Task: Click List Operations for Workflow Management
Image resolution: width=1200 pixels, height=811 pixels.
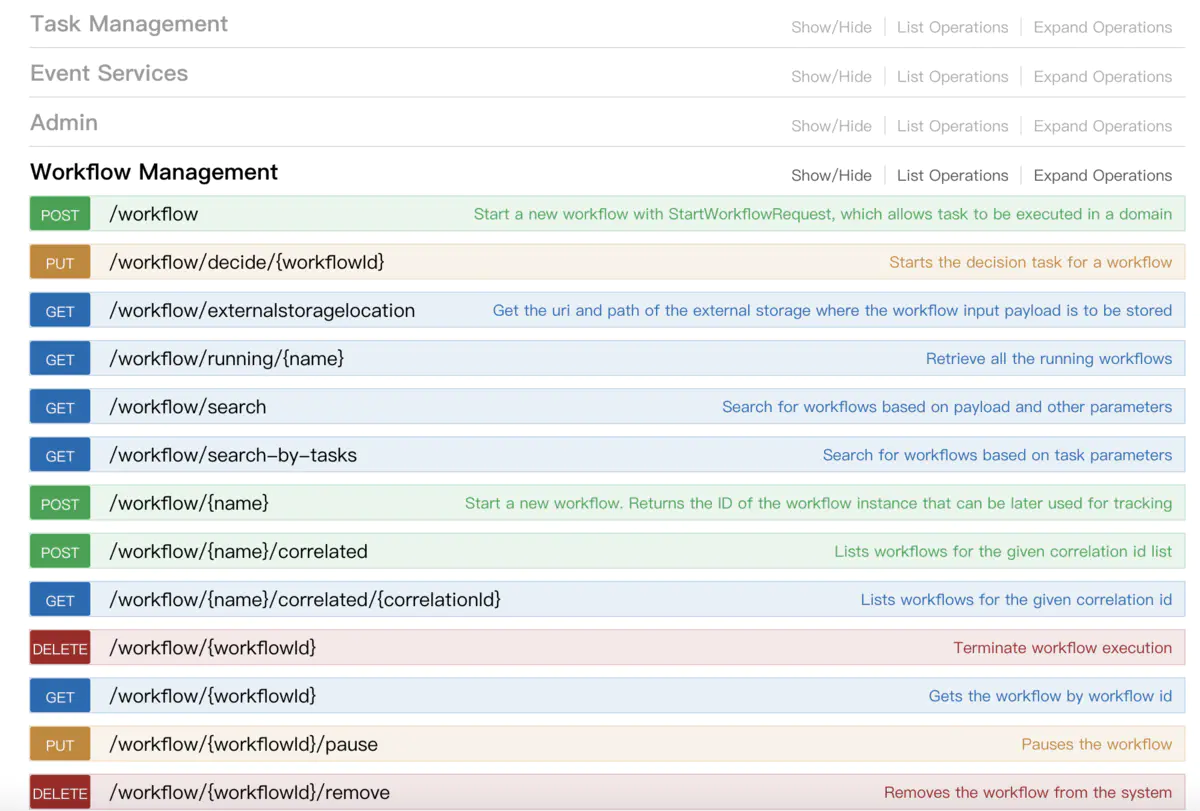Action: click(952, 175)
